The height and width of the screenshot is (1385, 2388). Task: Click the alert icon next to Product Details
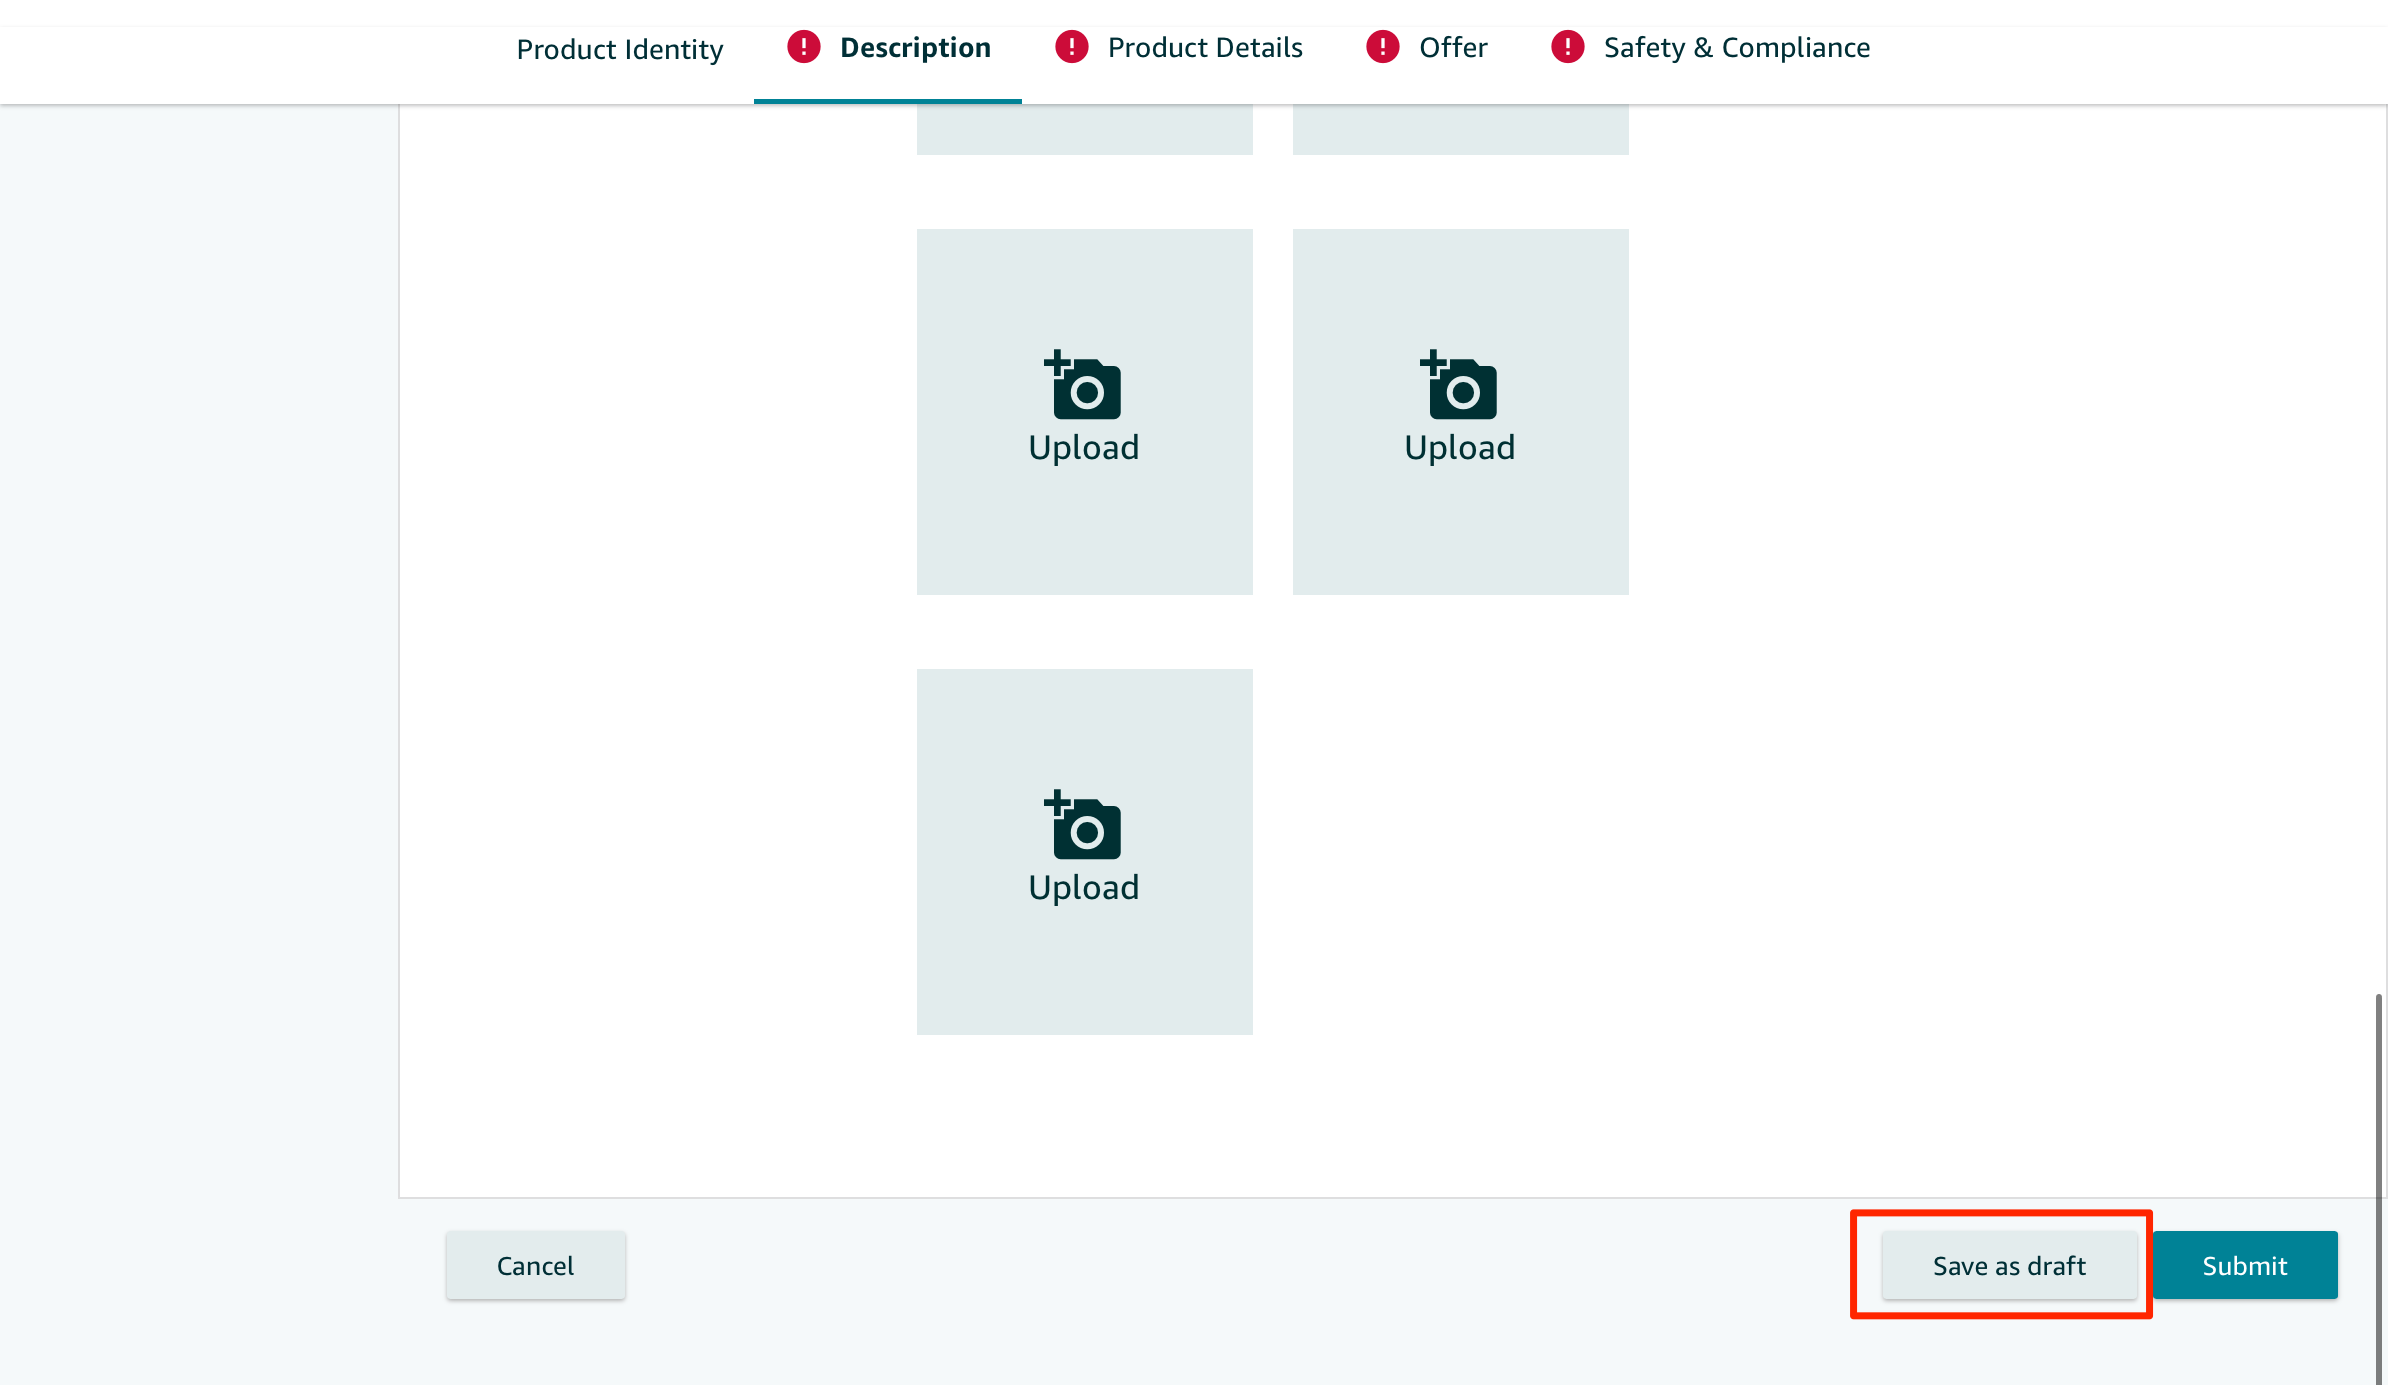pyautogui.click(x=1071, y=47)
